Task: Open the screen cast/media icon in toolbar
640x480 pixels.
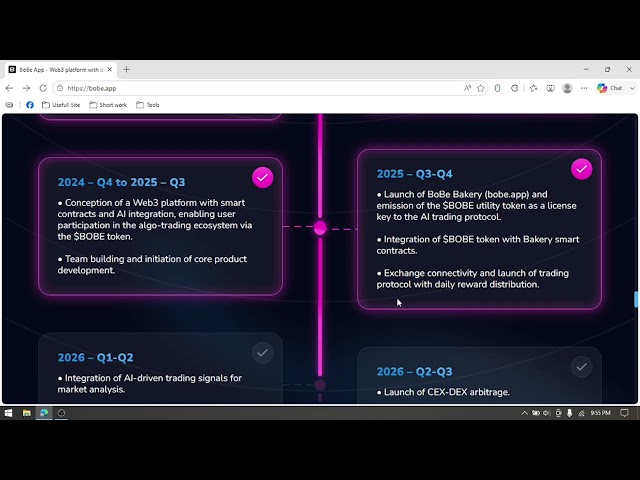Action: [x=550, y=88]
